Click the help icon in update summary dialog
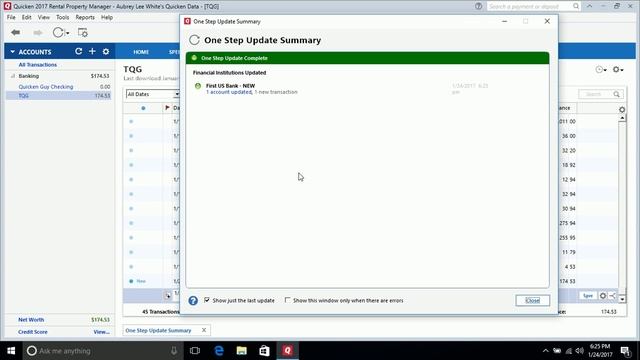 coord(193,301)
